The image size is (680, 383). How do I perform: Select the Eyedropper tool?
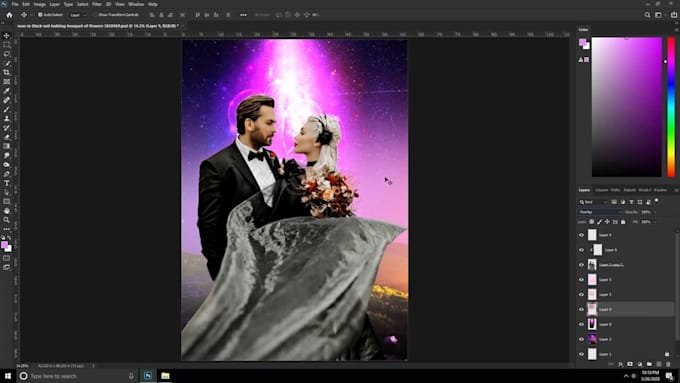coord(7,91)
